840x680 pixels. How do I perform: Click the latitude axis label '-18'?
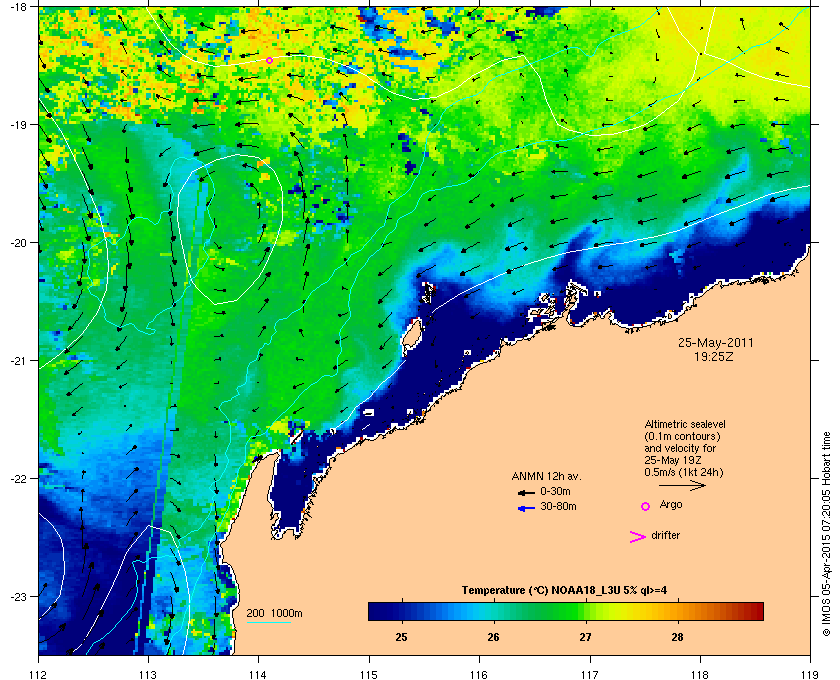coord(19,6)
